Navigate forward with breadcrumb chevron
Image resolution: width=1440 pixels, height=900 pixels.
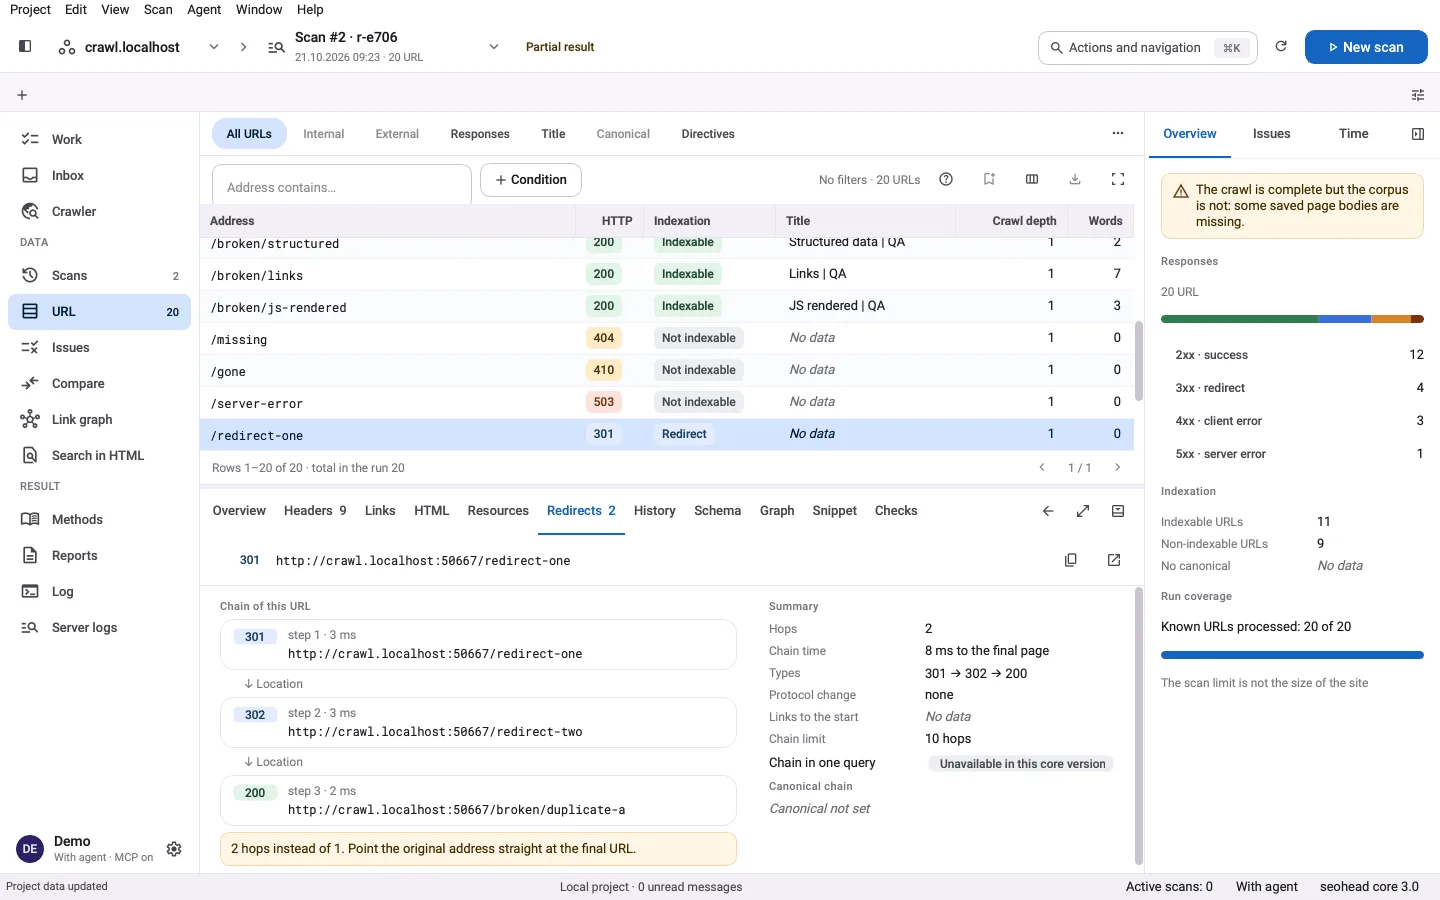243,47
